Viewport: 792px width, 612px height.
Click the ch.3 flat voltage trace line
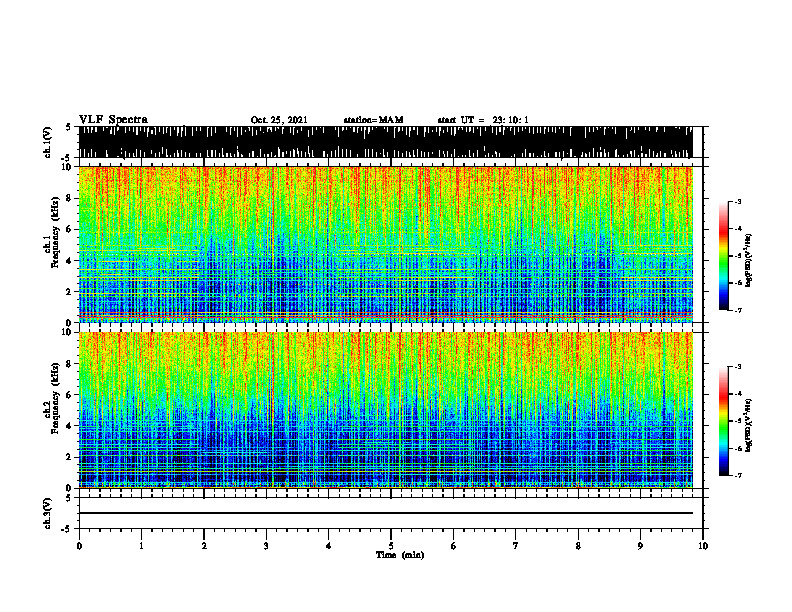(385, 513)
